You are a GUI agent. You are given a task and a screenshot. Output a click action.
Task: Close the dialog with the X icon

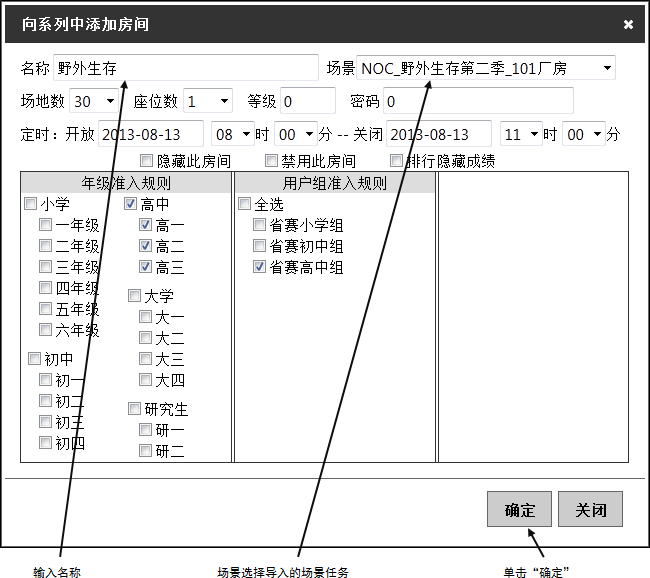[628, 24]
